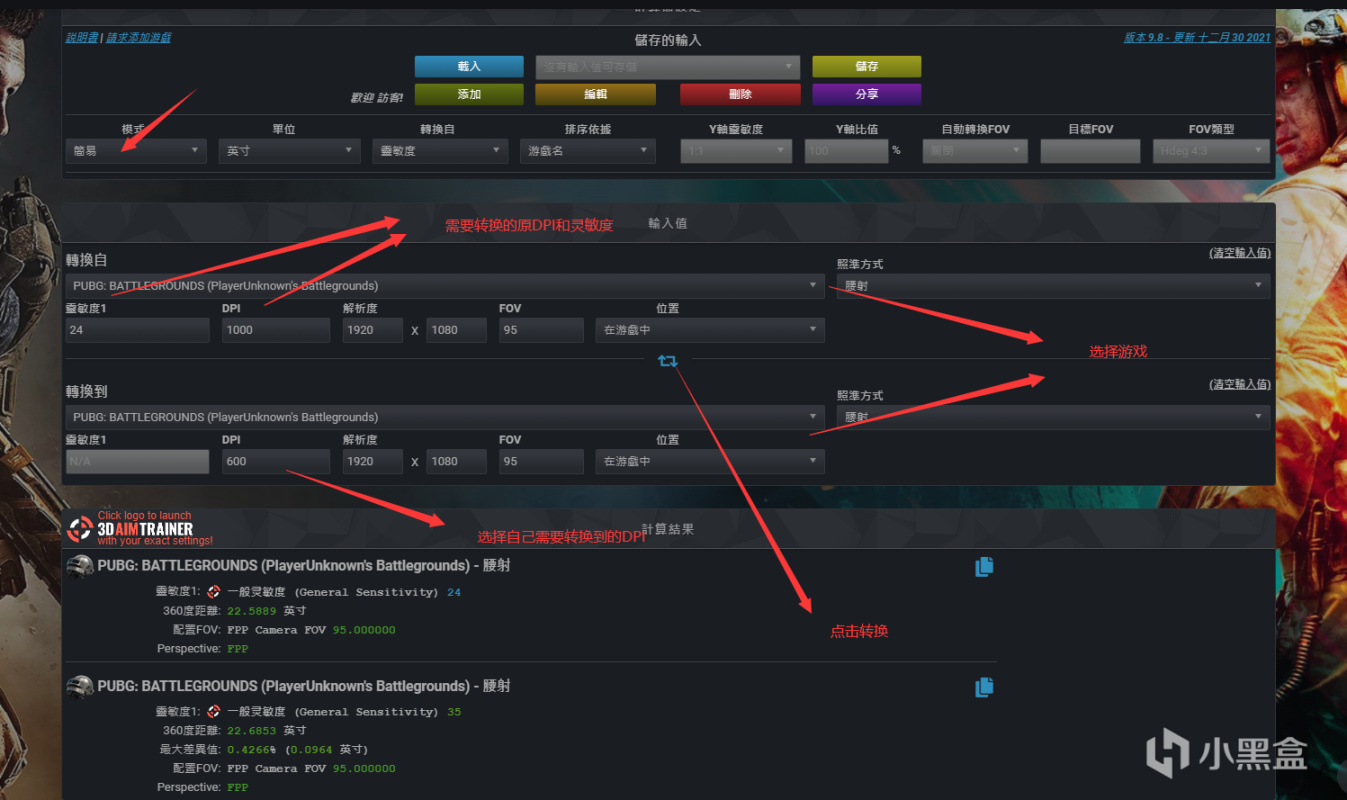Open the Y軸靈敏度 dropdown showing 1:1
The image size is (1347, 800).
click(736, 151)
